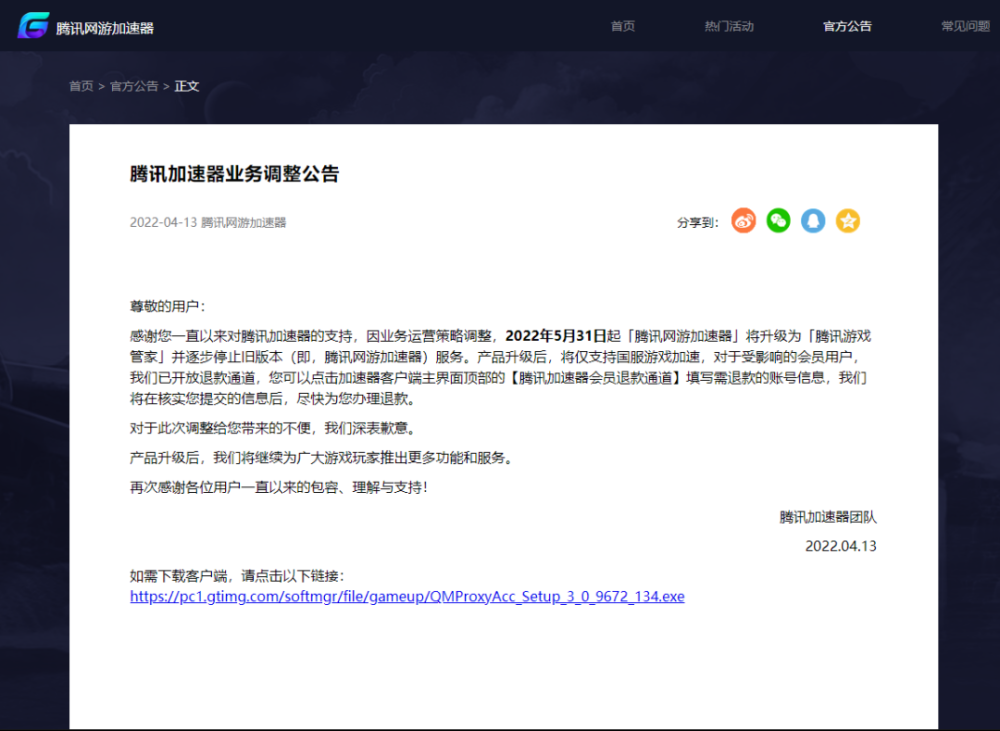Click the Tencent accelerator logo icon
The image size is (1000, 731).
pos(33,26)
